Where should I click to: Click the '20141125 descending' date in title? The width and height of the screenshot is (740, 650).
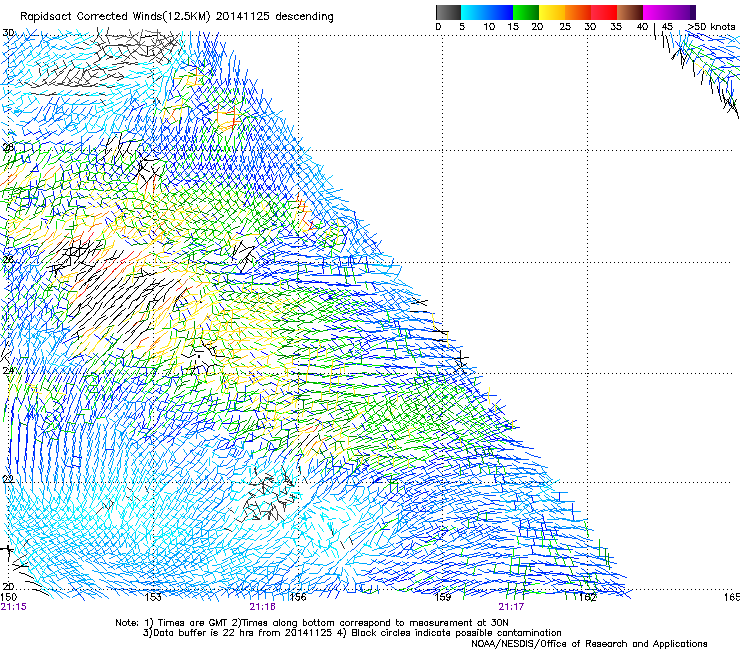tap(274, 17)
